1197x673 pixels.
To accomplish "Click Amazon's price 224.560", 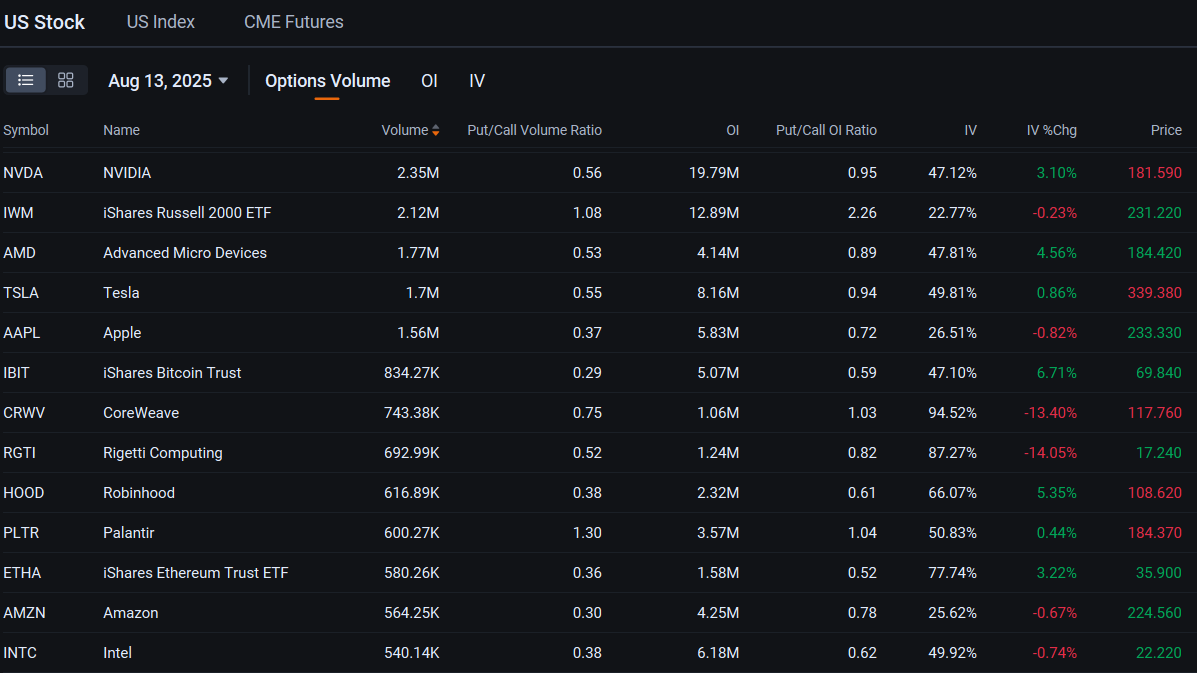I will pyautogui.click(x=1154, y=613).
